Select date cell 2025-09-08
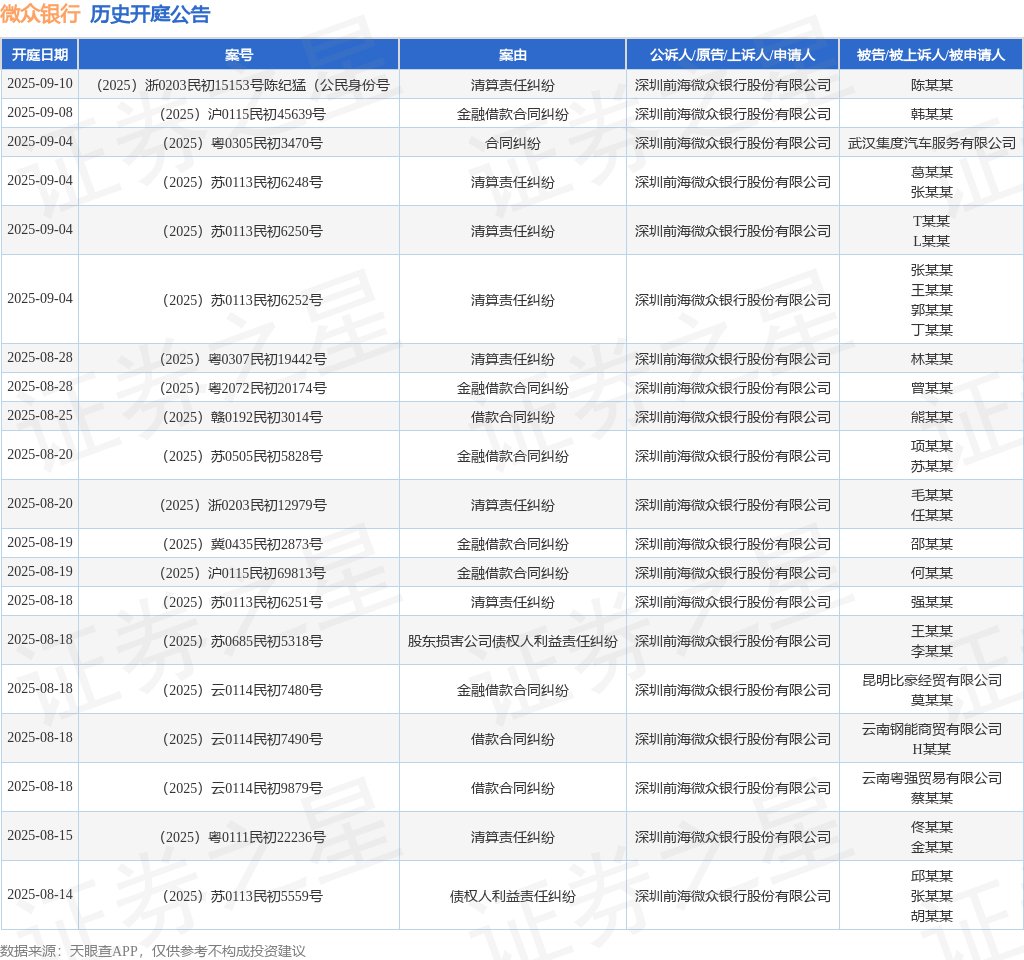Image resolution: width=1024 pixels, height=960 pixels. tap(40, 113)
